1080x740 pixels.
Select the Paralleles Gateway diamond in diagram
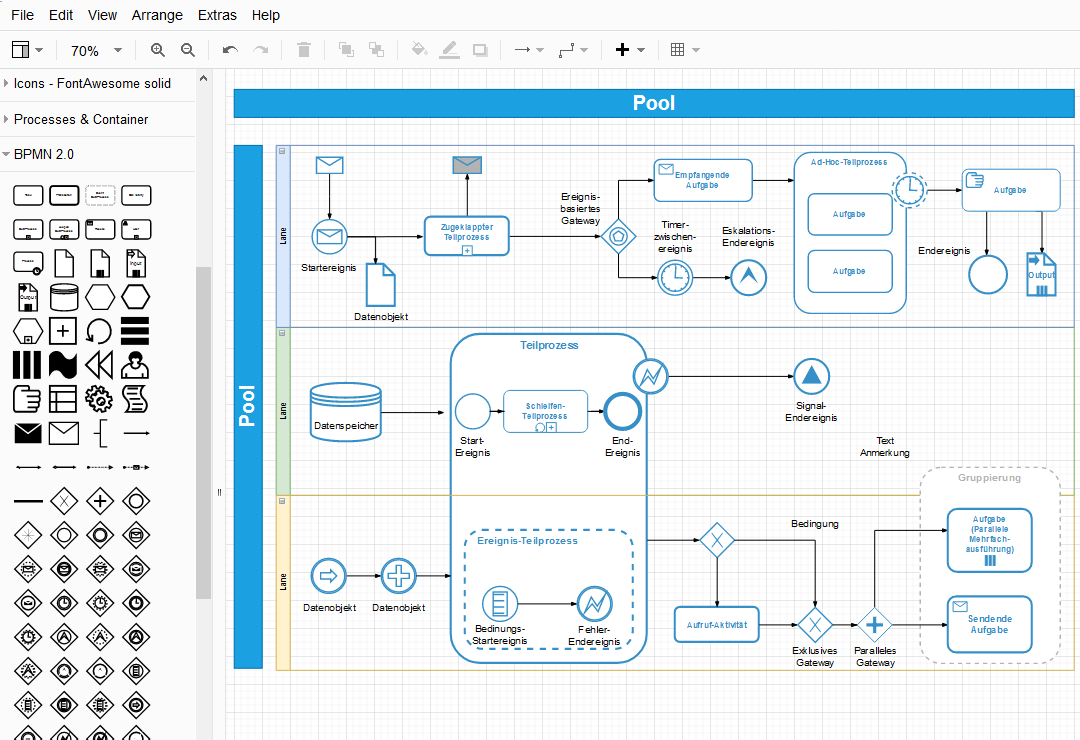874,625
